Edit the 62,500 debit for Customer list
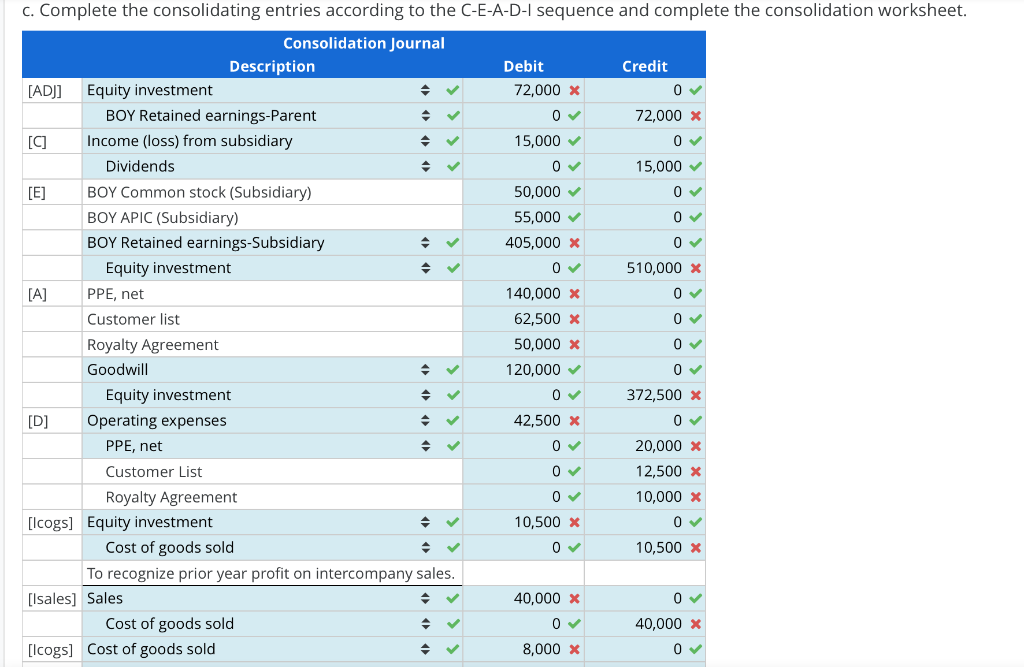1024x667 pixels. pyautogui.click(x=524, y=319)
